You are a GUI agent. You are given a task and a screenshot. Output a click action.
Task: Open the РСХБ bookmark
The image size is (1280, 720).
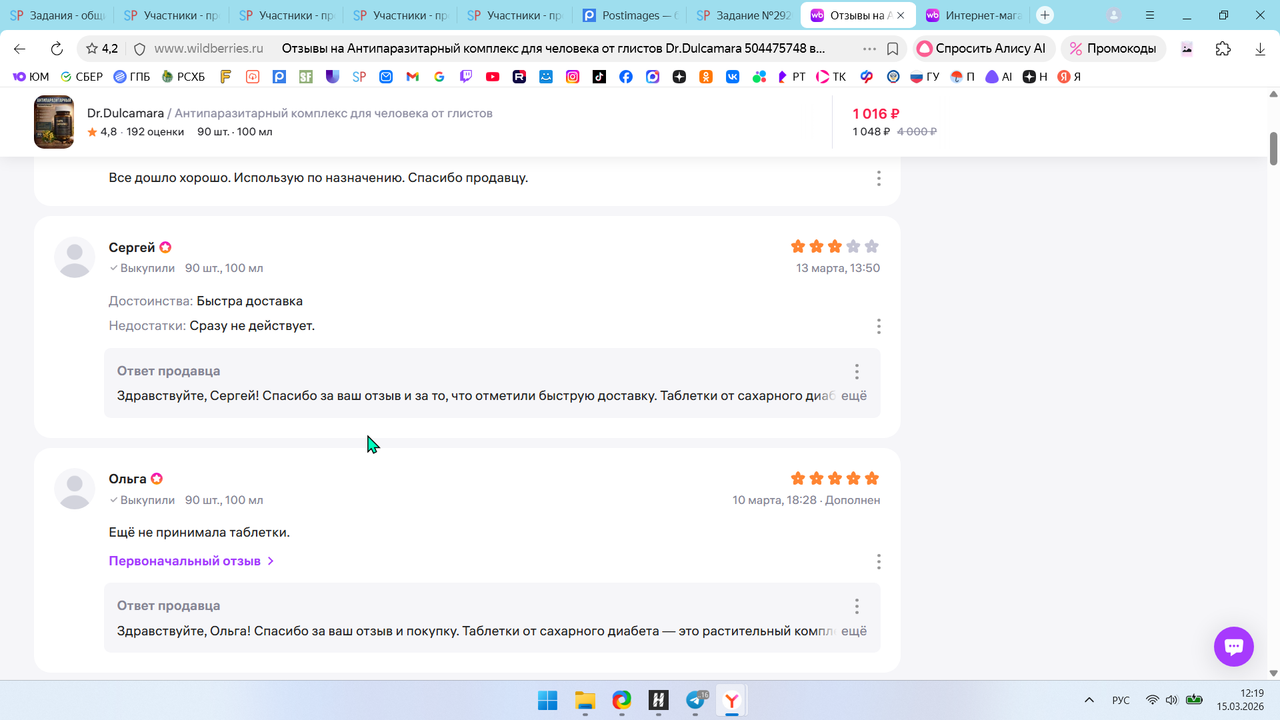coord(183,76)
